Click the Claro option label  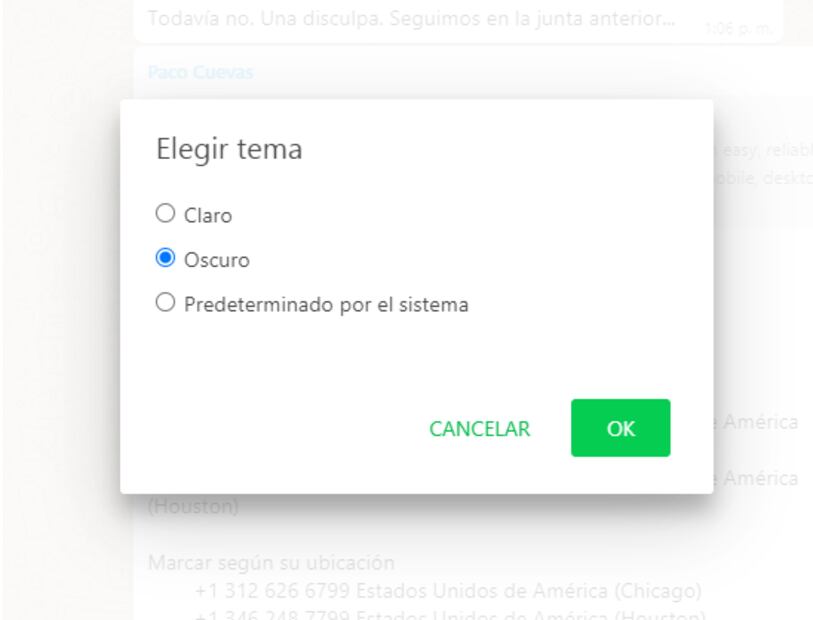[208, 215]
